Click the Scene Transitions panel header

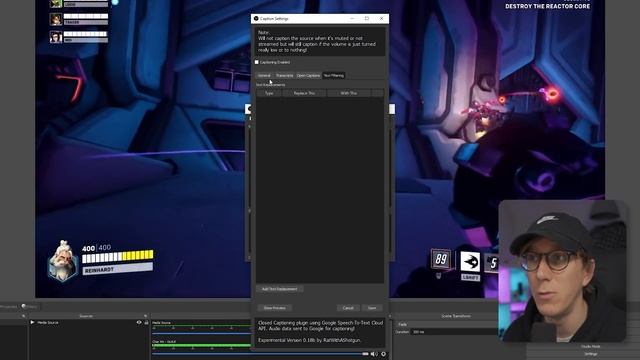pyautogui.click(x=456, y=316)
